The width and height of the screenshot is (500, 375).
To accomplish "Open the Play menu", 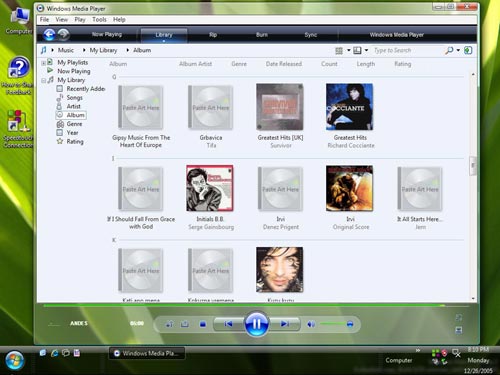I will (x=80, y=20).
